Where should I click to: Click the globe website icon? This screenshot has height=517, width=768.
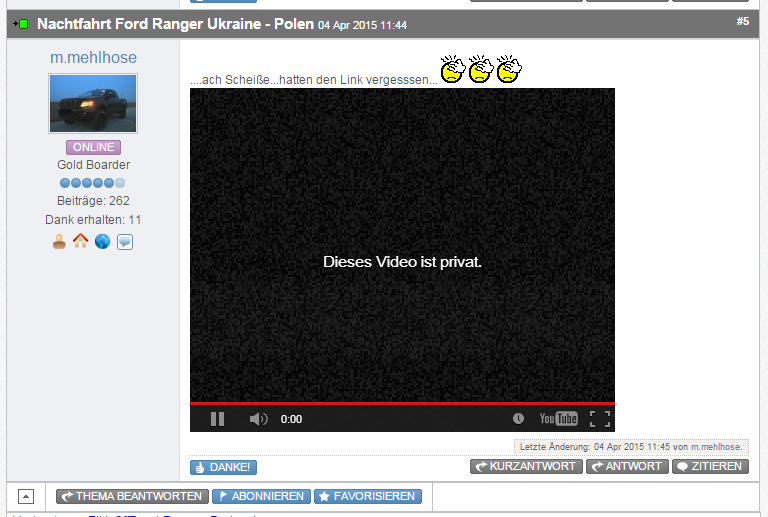pos(102,241)
